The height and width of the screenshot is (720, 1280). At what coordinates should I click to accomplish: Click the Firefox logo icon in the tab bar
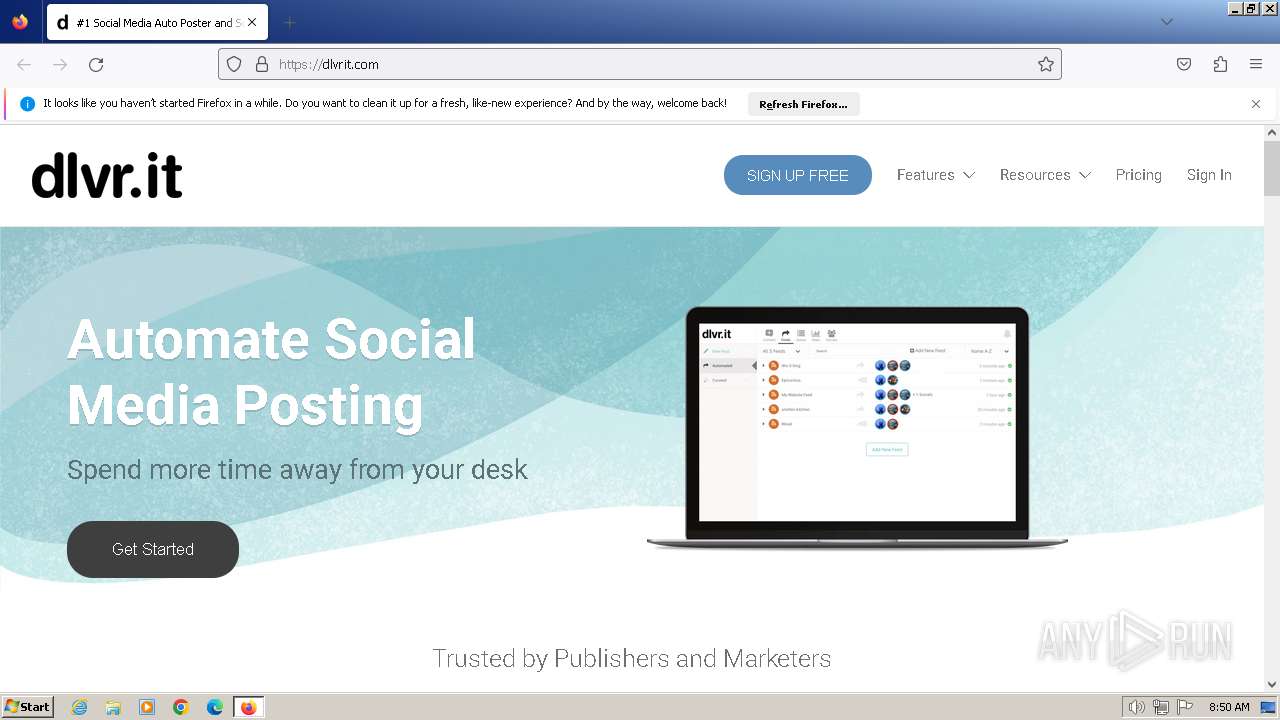[20, 22]
